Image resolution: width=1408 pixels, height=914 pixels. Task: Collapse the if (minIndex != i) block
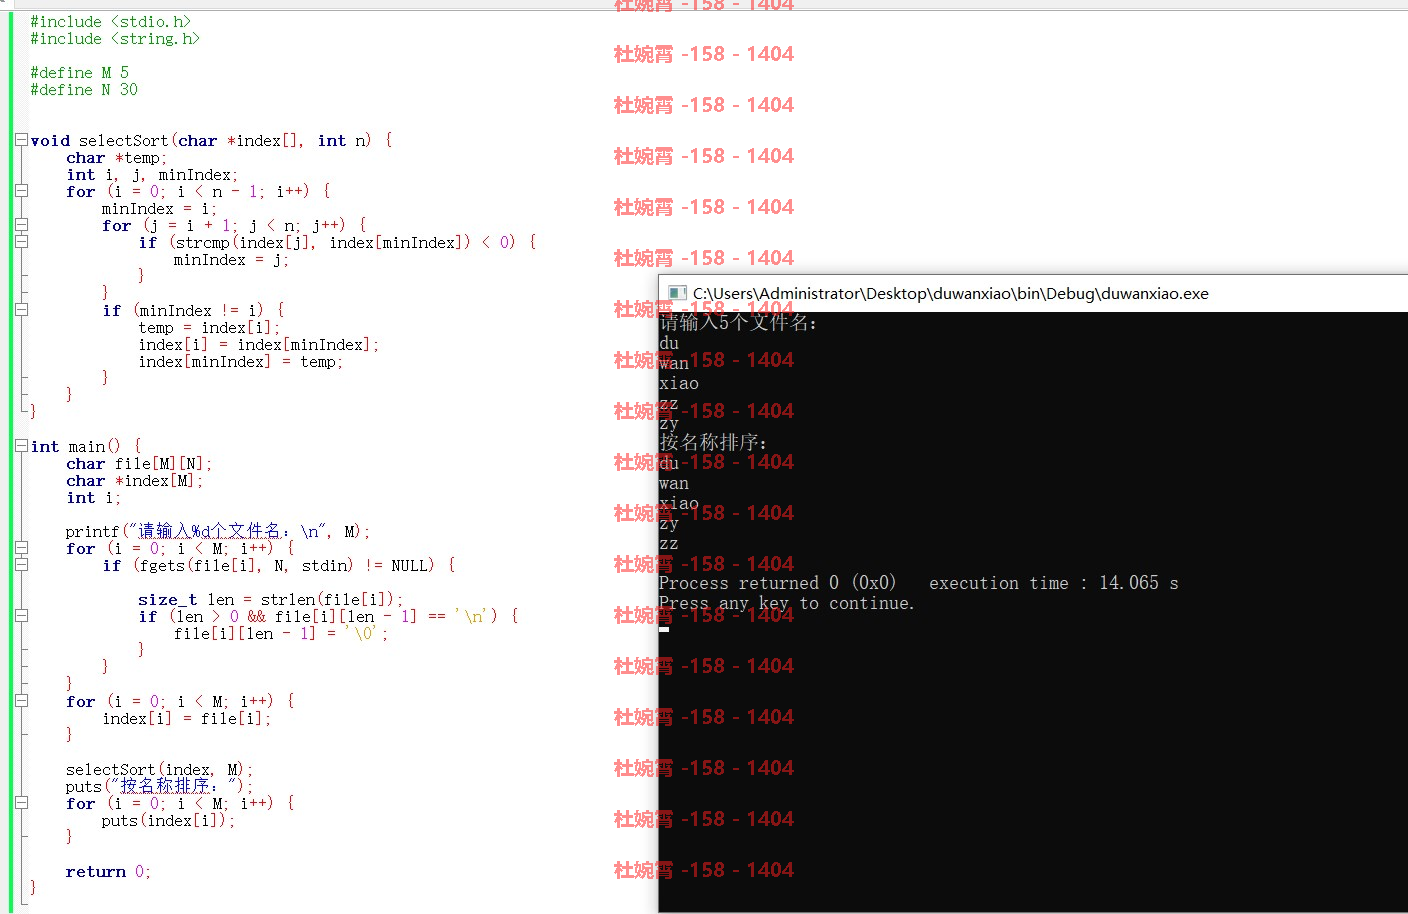[21, 310]
